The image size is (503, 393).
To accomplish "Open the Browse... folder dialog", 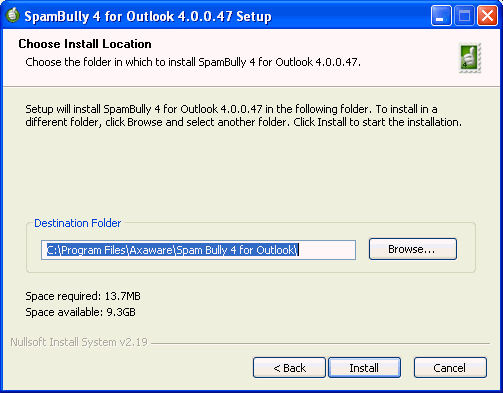I will 413,249.
